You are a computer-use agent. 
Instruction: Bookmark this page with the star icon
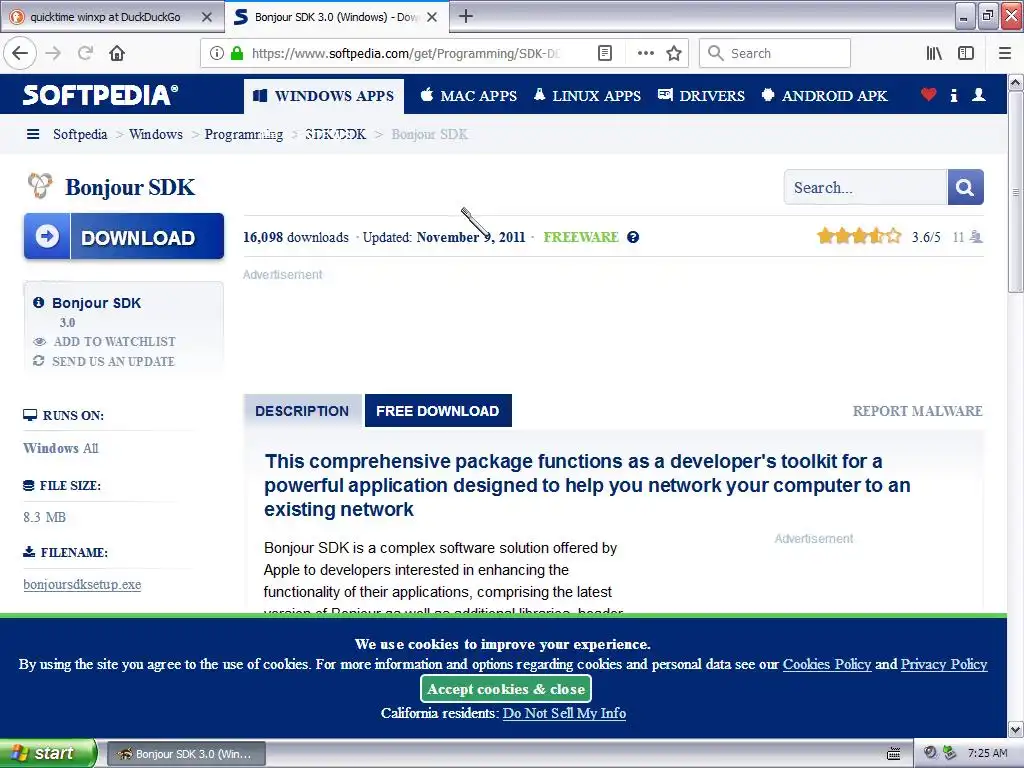674,54
